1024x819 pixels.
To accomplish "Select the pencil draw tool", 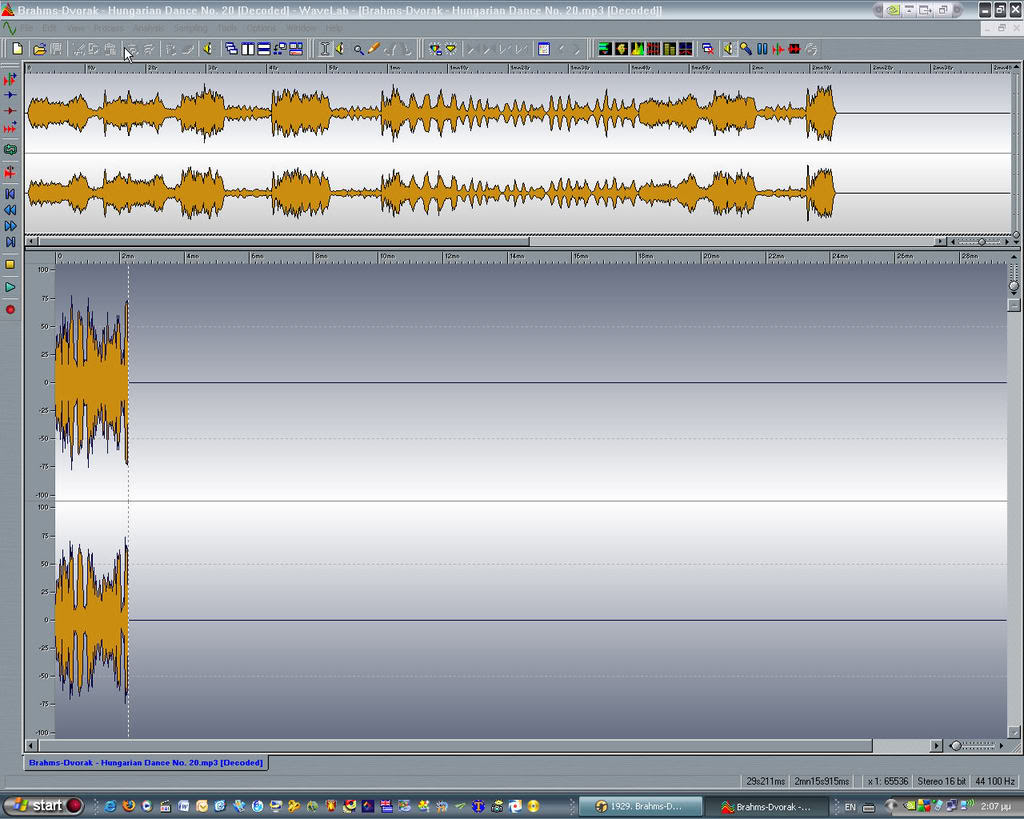I will click(x=374, y=48).
